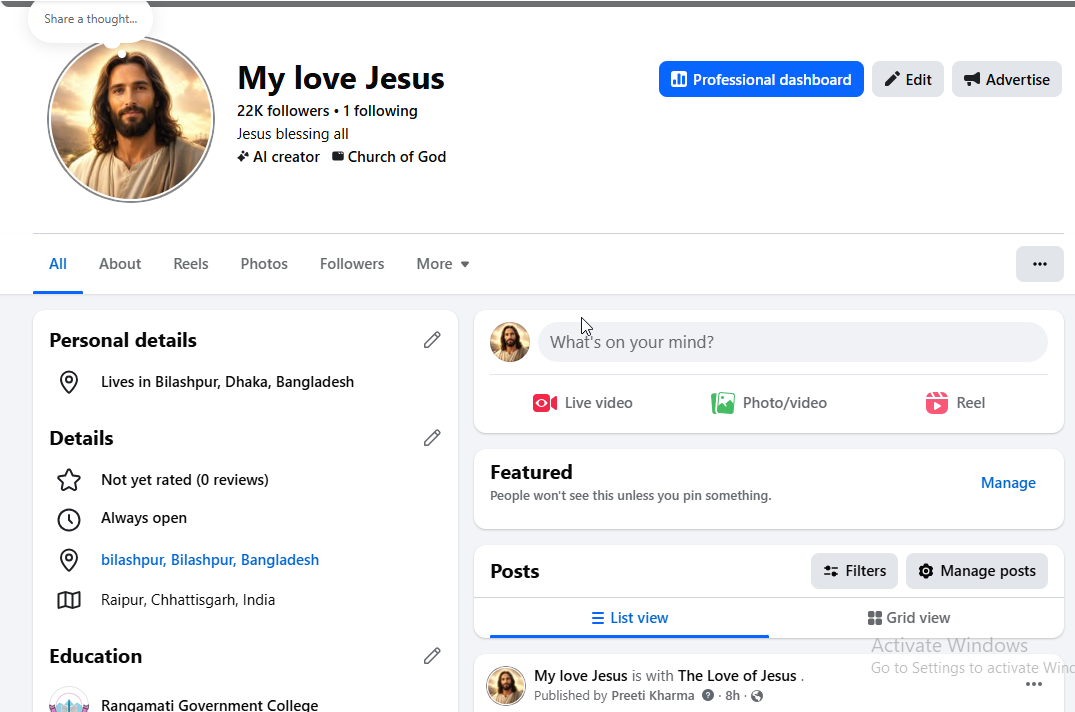Open the Professional dashboard
This screenshot has height=712, width=1075.
tap(761, 79)
